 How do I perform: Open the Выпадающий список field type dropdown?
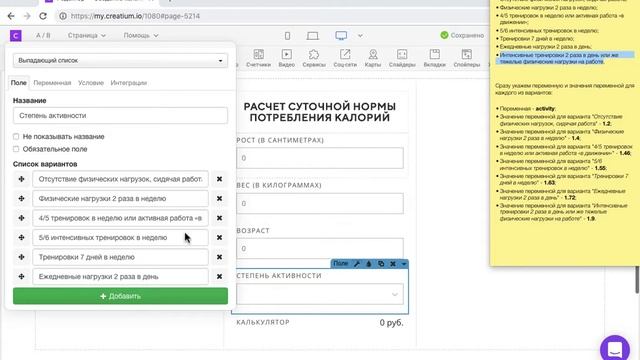120,60
